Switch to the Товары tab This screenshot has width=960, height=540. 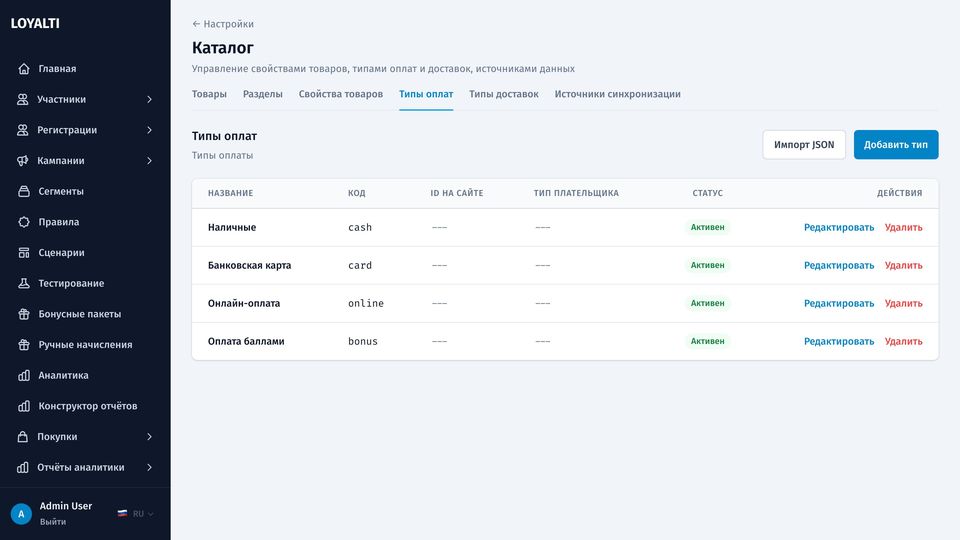pyautogui.click(x=209, y=94)
